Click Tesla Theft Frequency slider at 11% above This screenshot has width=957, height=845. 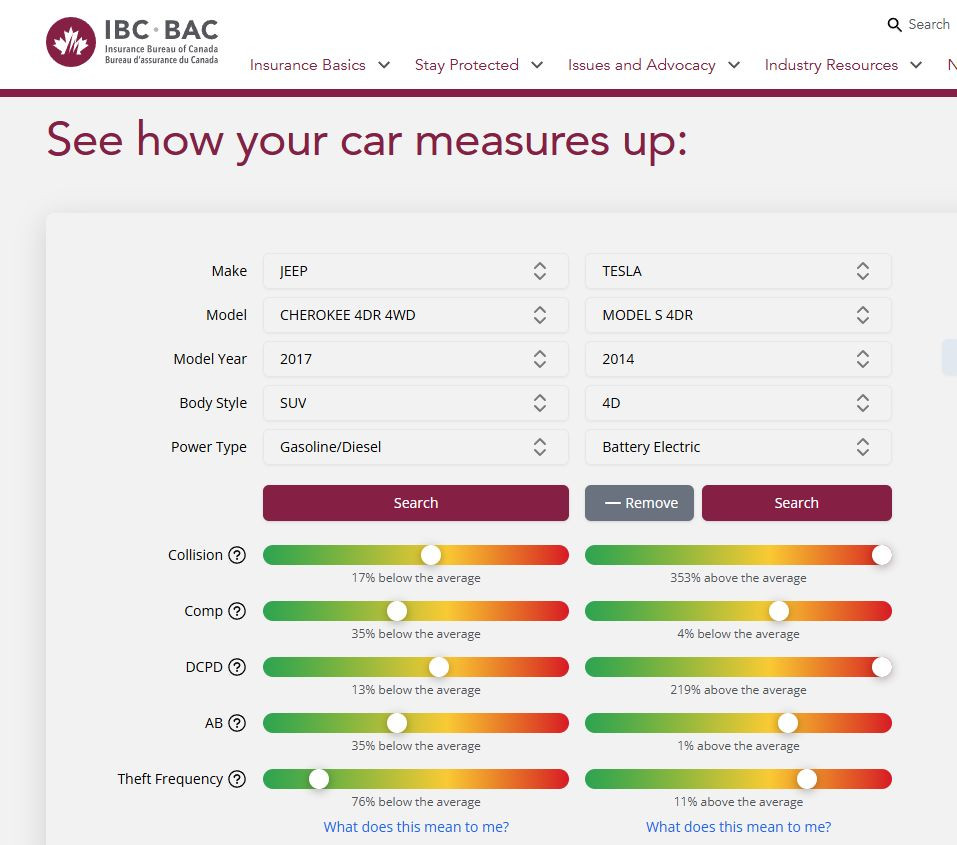[807, 779]
